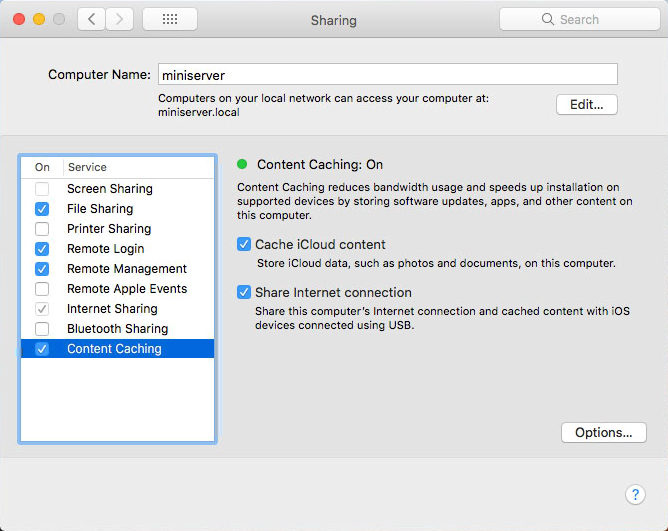Go back with the left arrow button
This screenshot has height=531, width=668.
[x=91, y=19]
